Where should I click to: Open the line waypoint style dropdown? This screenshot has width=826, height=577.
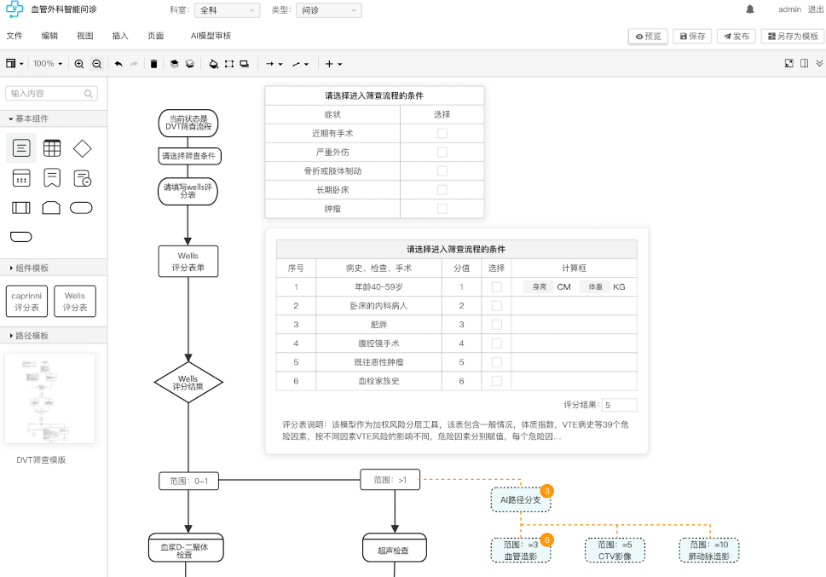(x=300, y=64)
